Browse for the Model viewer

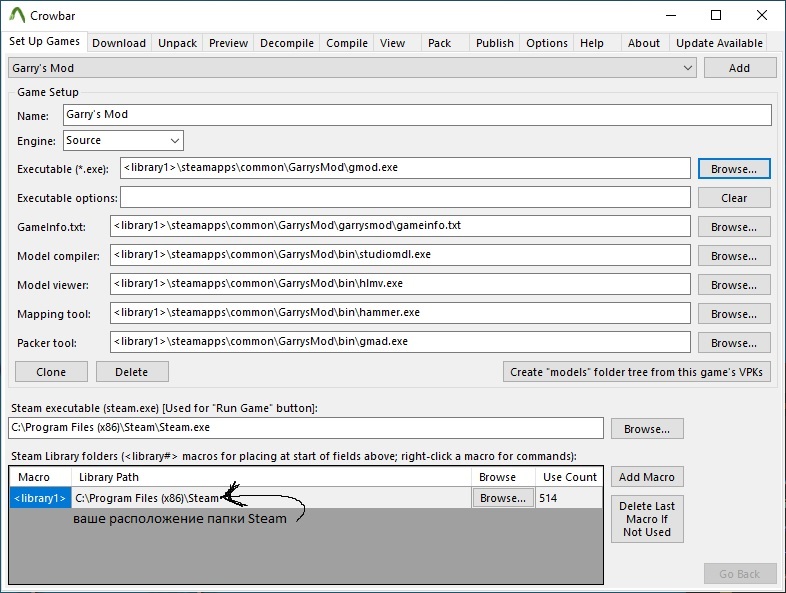click(734, 285)
